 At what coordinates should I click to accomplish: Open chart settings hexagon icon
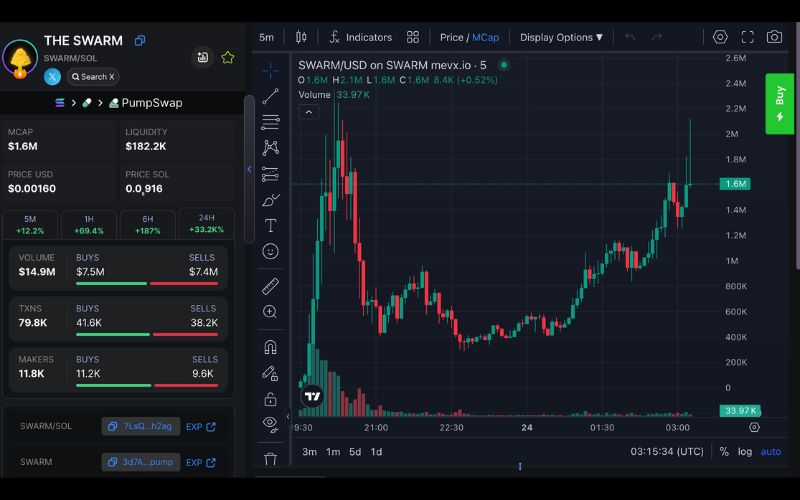[x=720, y=37]
